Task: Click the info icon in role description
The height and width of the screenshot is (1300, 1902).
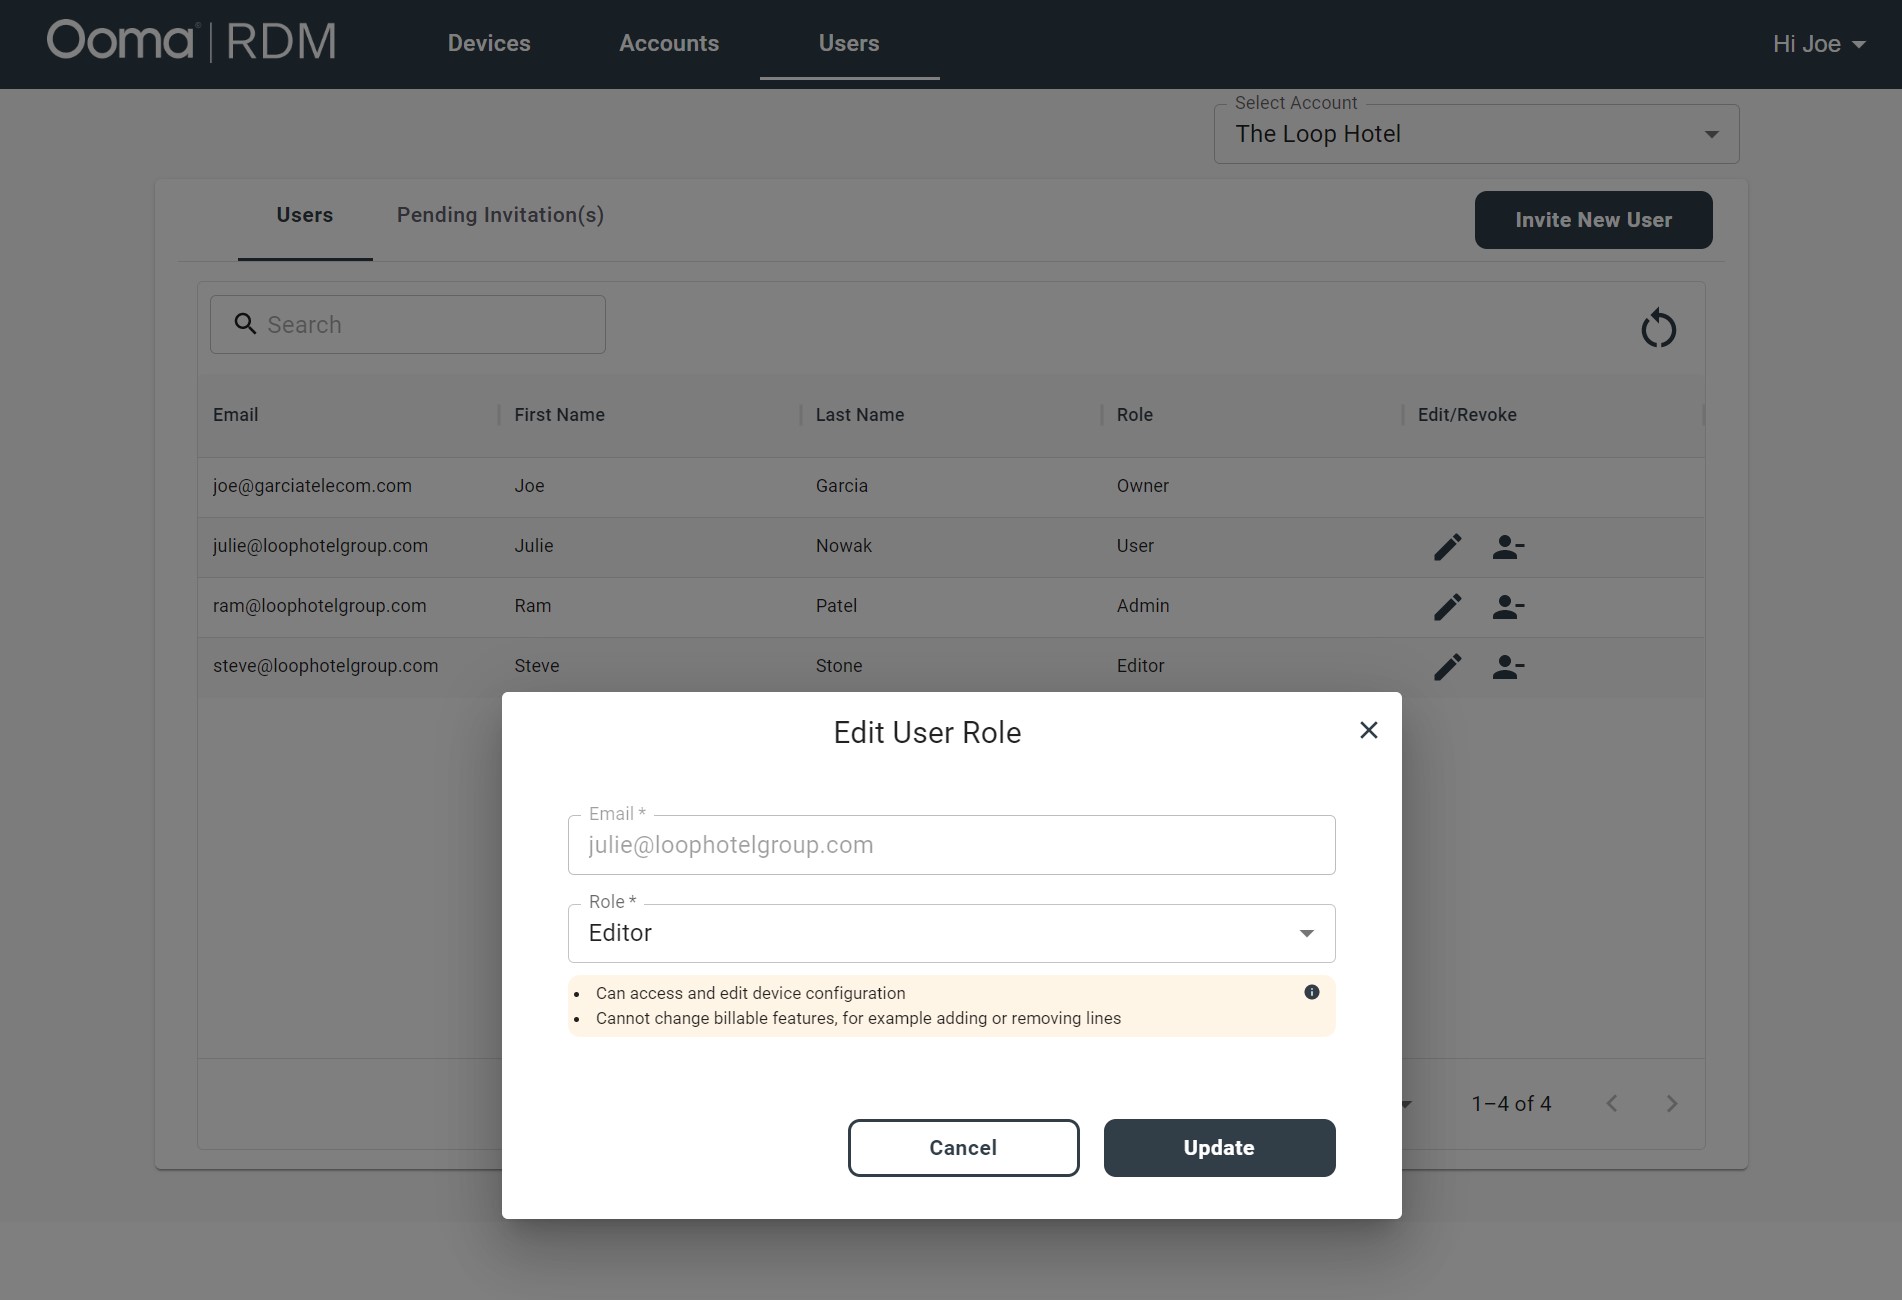Action: (1311, 992)
